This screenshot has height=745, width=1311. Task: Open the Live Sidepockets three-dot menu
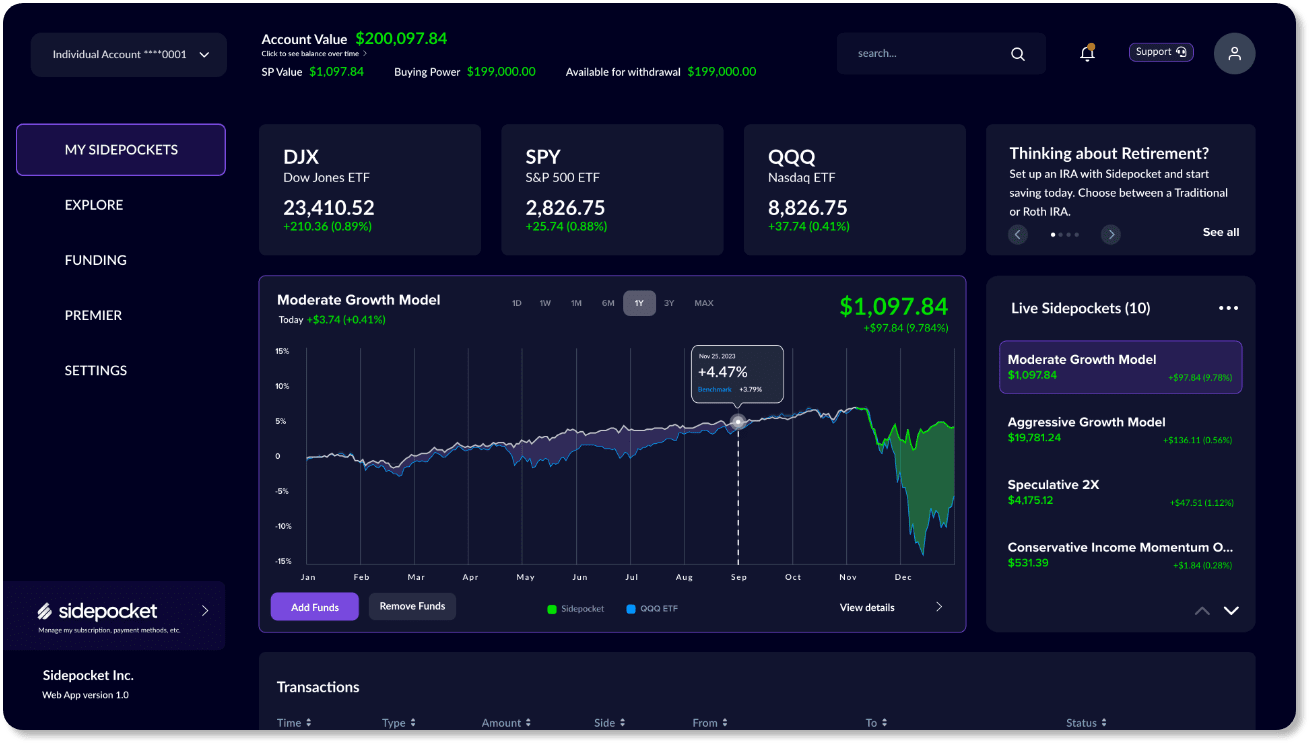[1228, 308]
